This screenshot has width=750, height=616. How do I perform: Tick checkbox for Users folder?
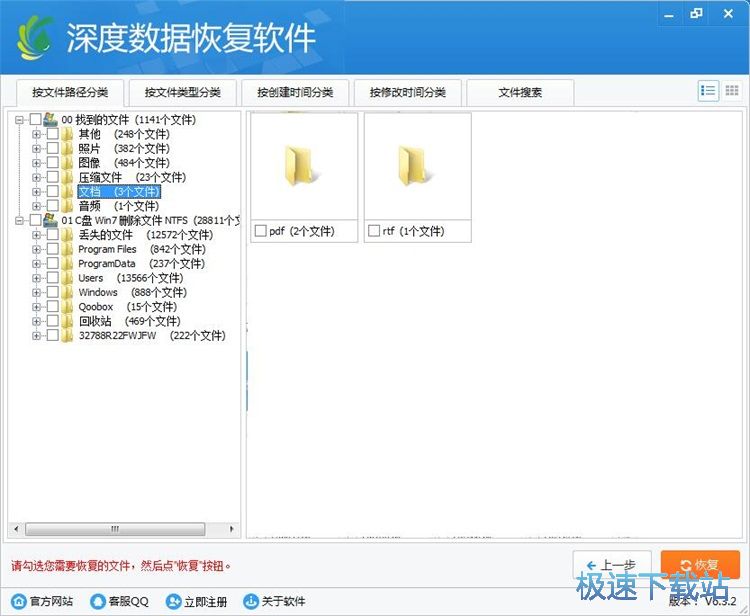click(53, 277)
